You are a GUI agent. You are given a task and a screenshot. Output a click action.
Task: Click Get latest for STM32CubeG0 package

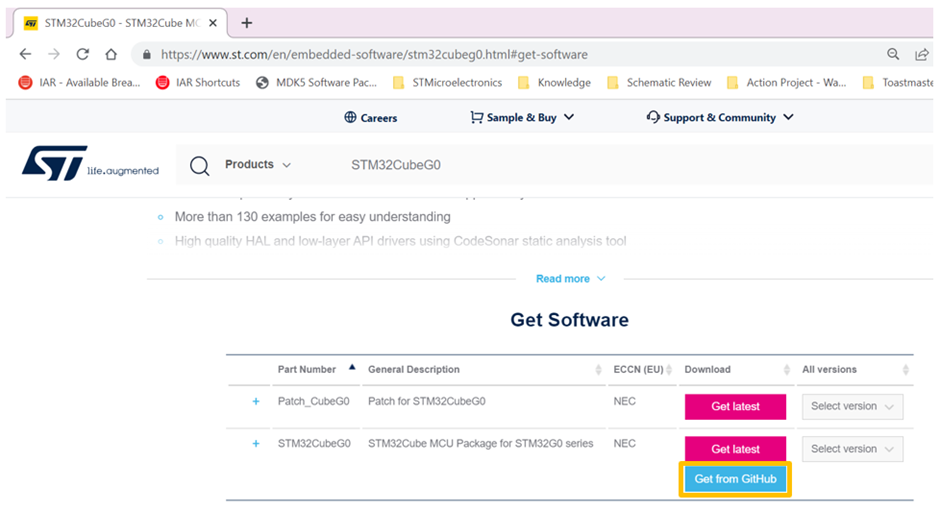click(x=736, y=449)
